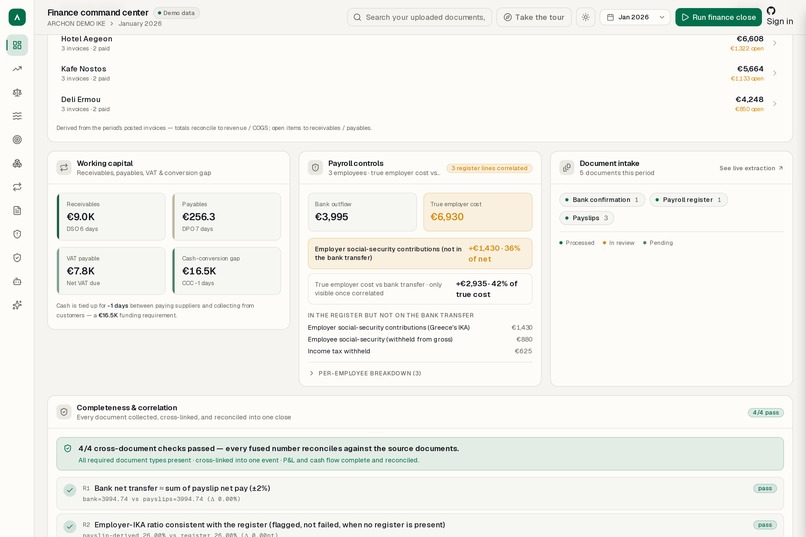
Task: Click Run finance close button
Action: point(718,17)
